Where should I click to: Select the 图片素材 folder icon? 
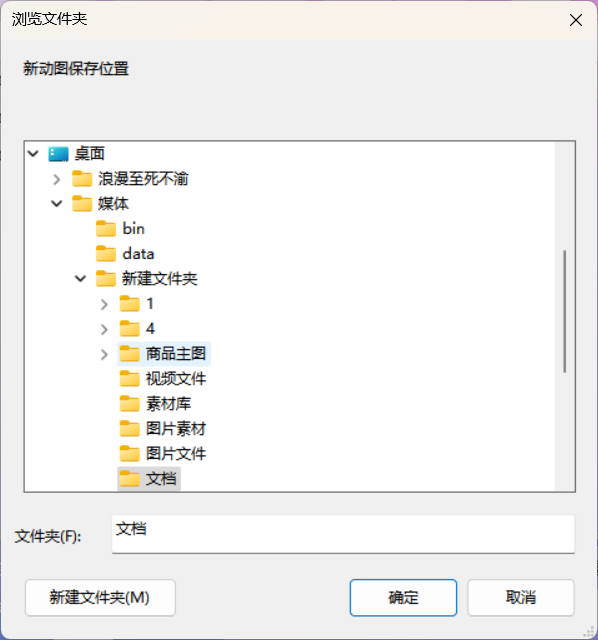click(129, 429)
